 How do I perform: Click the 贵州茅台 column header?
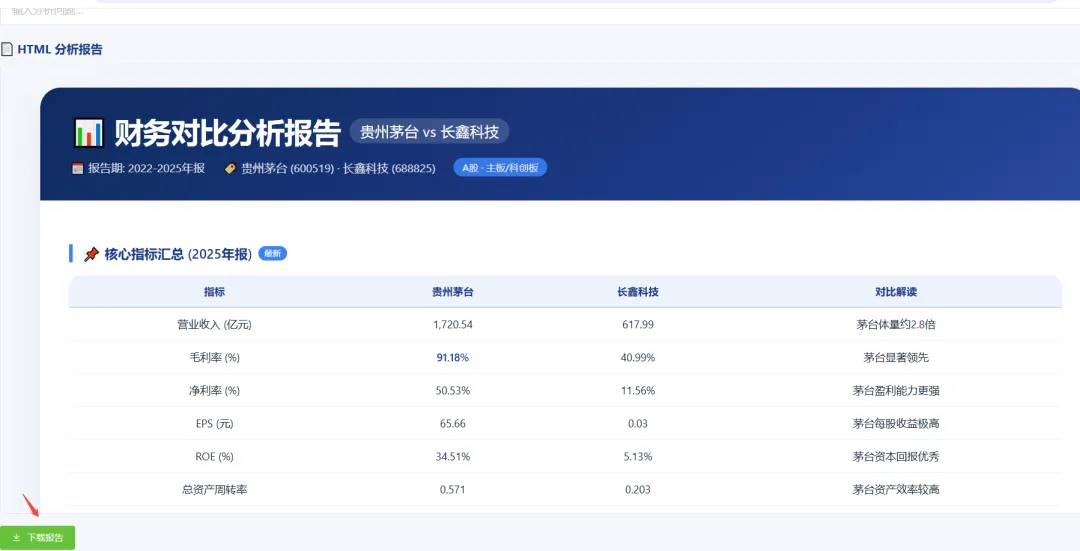(x=453, y=292)
